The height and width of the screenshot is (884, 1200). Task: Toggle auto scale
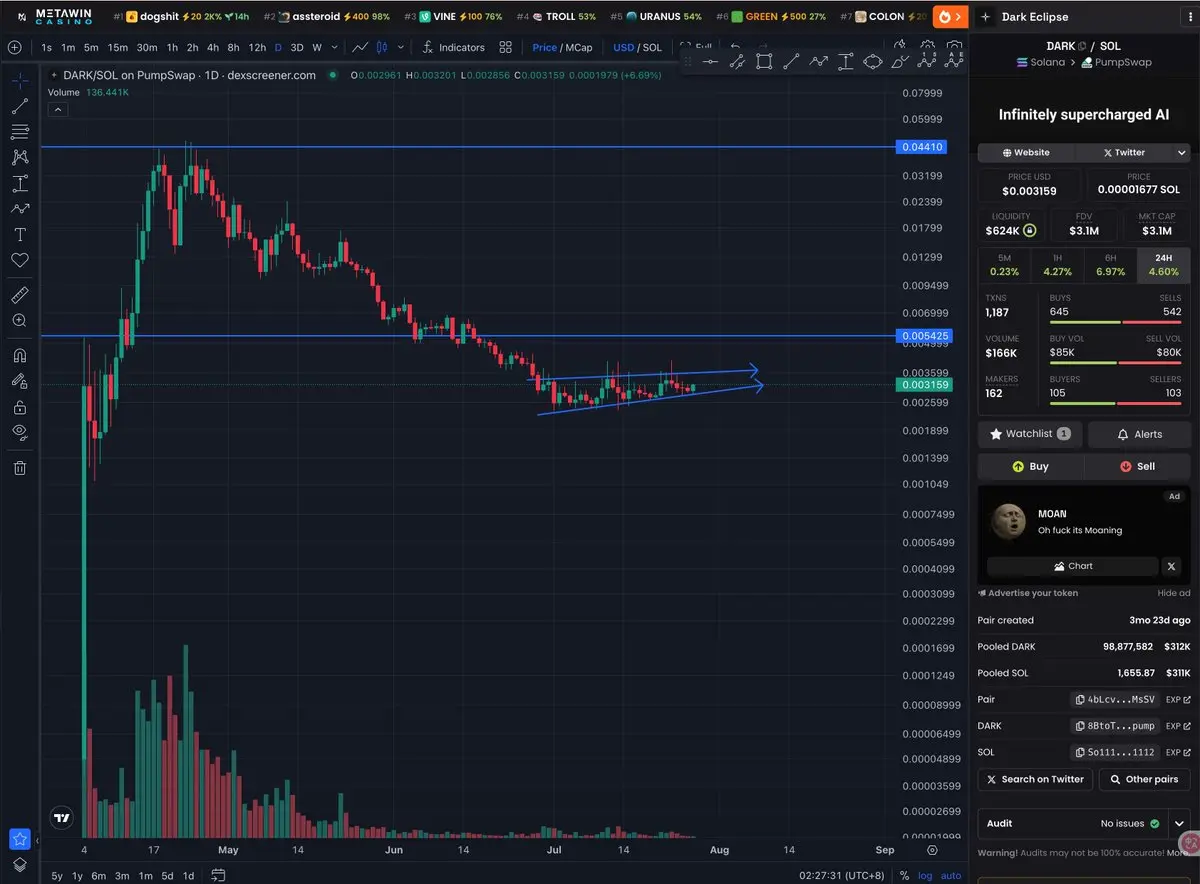pos(951,876)
